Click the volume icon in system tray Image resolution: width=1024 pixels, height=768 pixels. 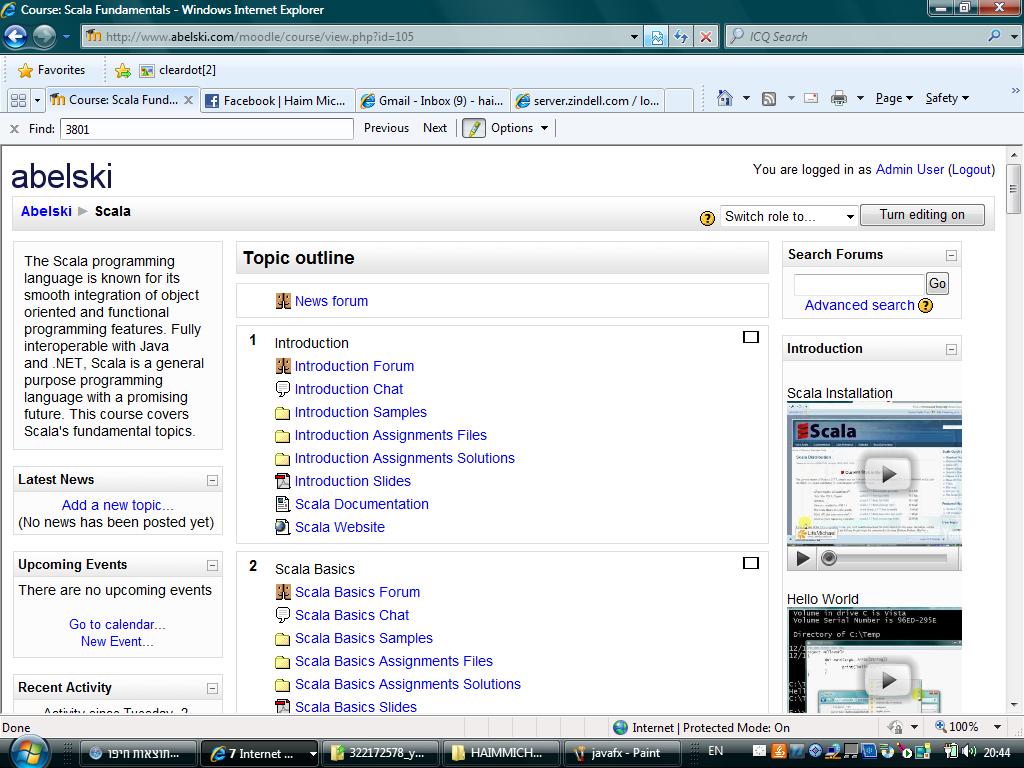tap(970, 752)
